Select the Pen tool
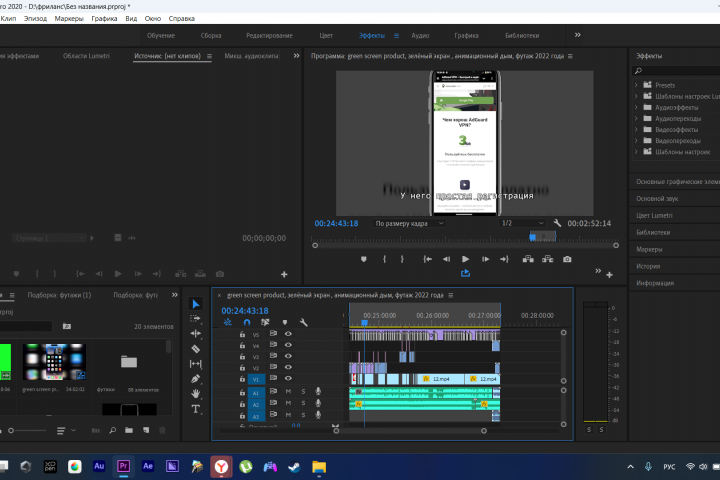The height and width of the screenshot is (480, 720). pos(196,379)
